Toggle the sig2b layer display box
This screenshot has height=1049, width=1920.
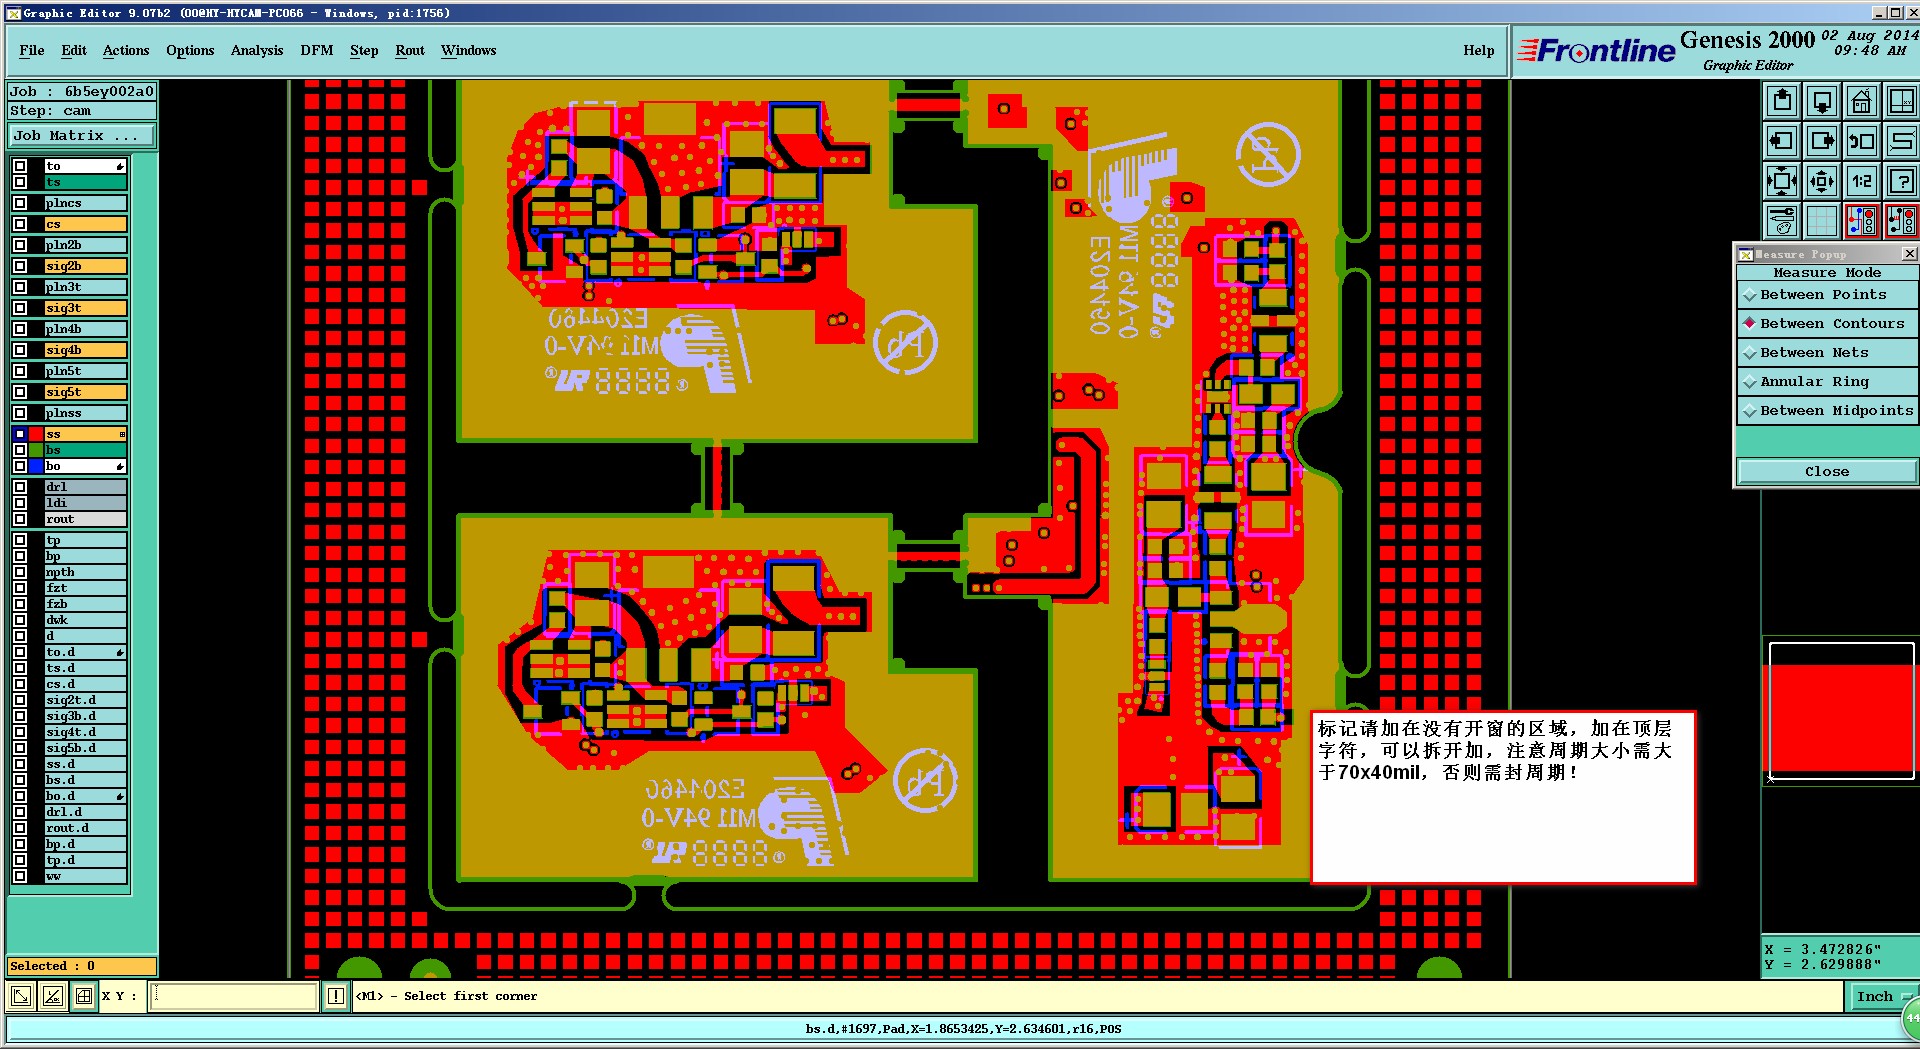click(x=20, y=266)
